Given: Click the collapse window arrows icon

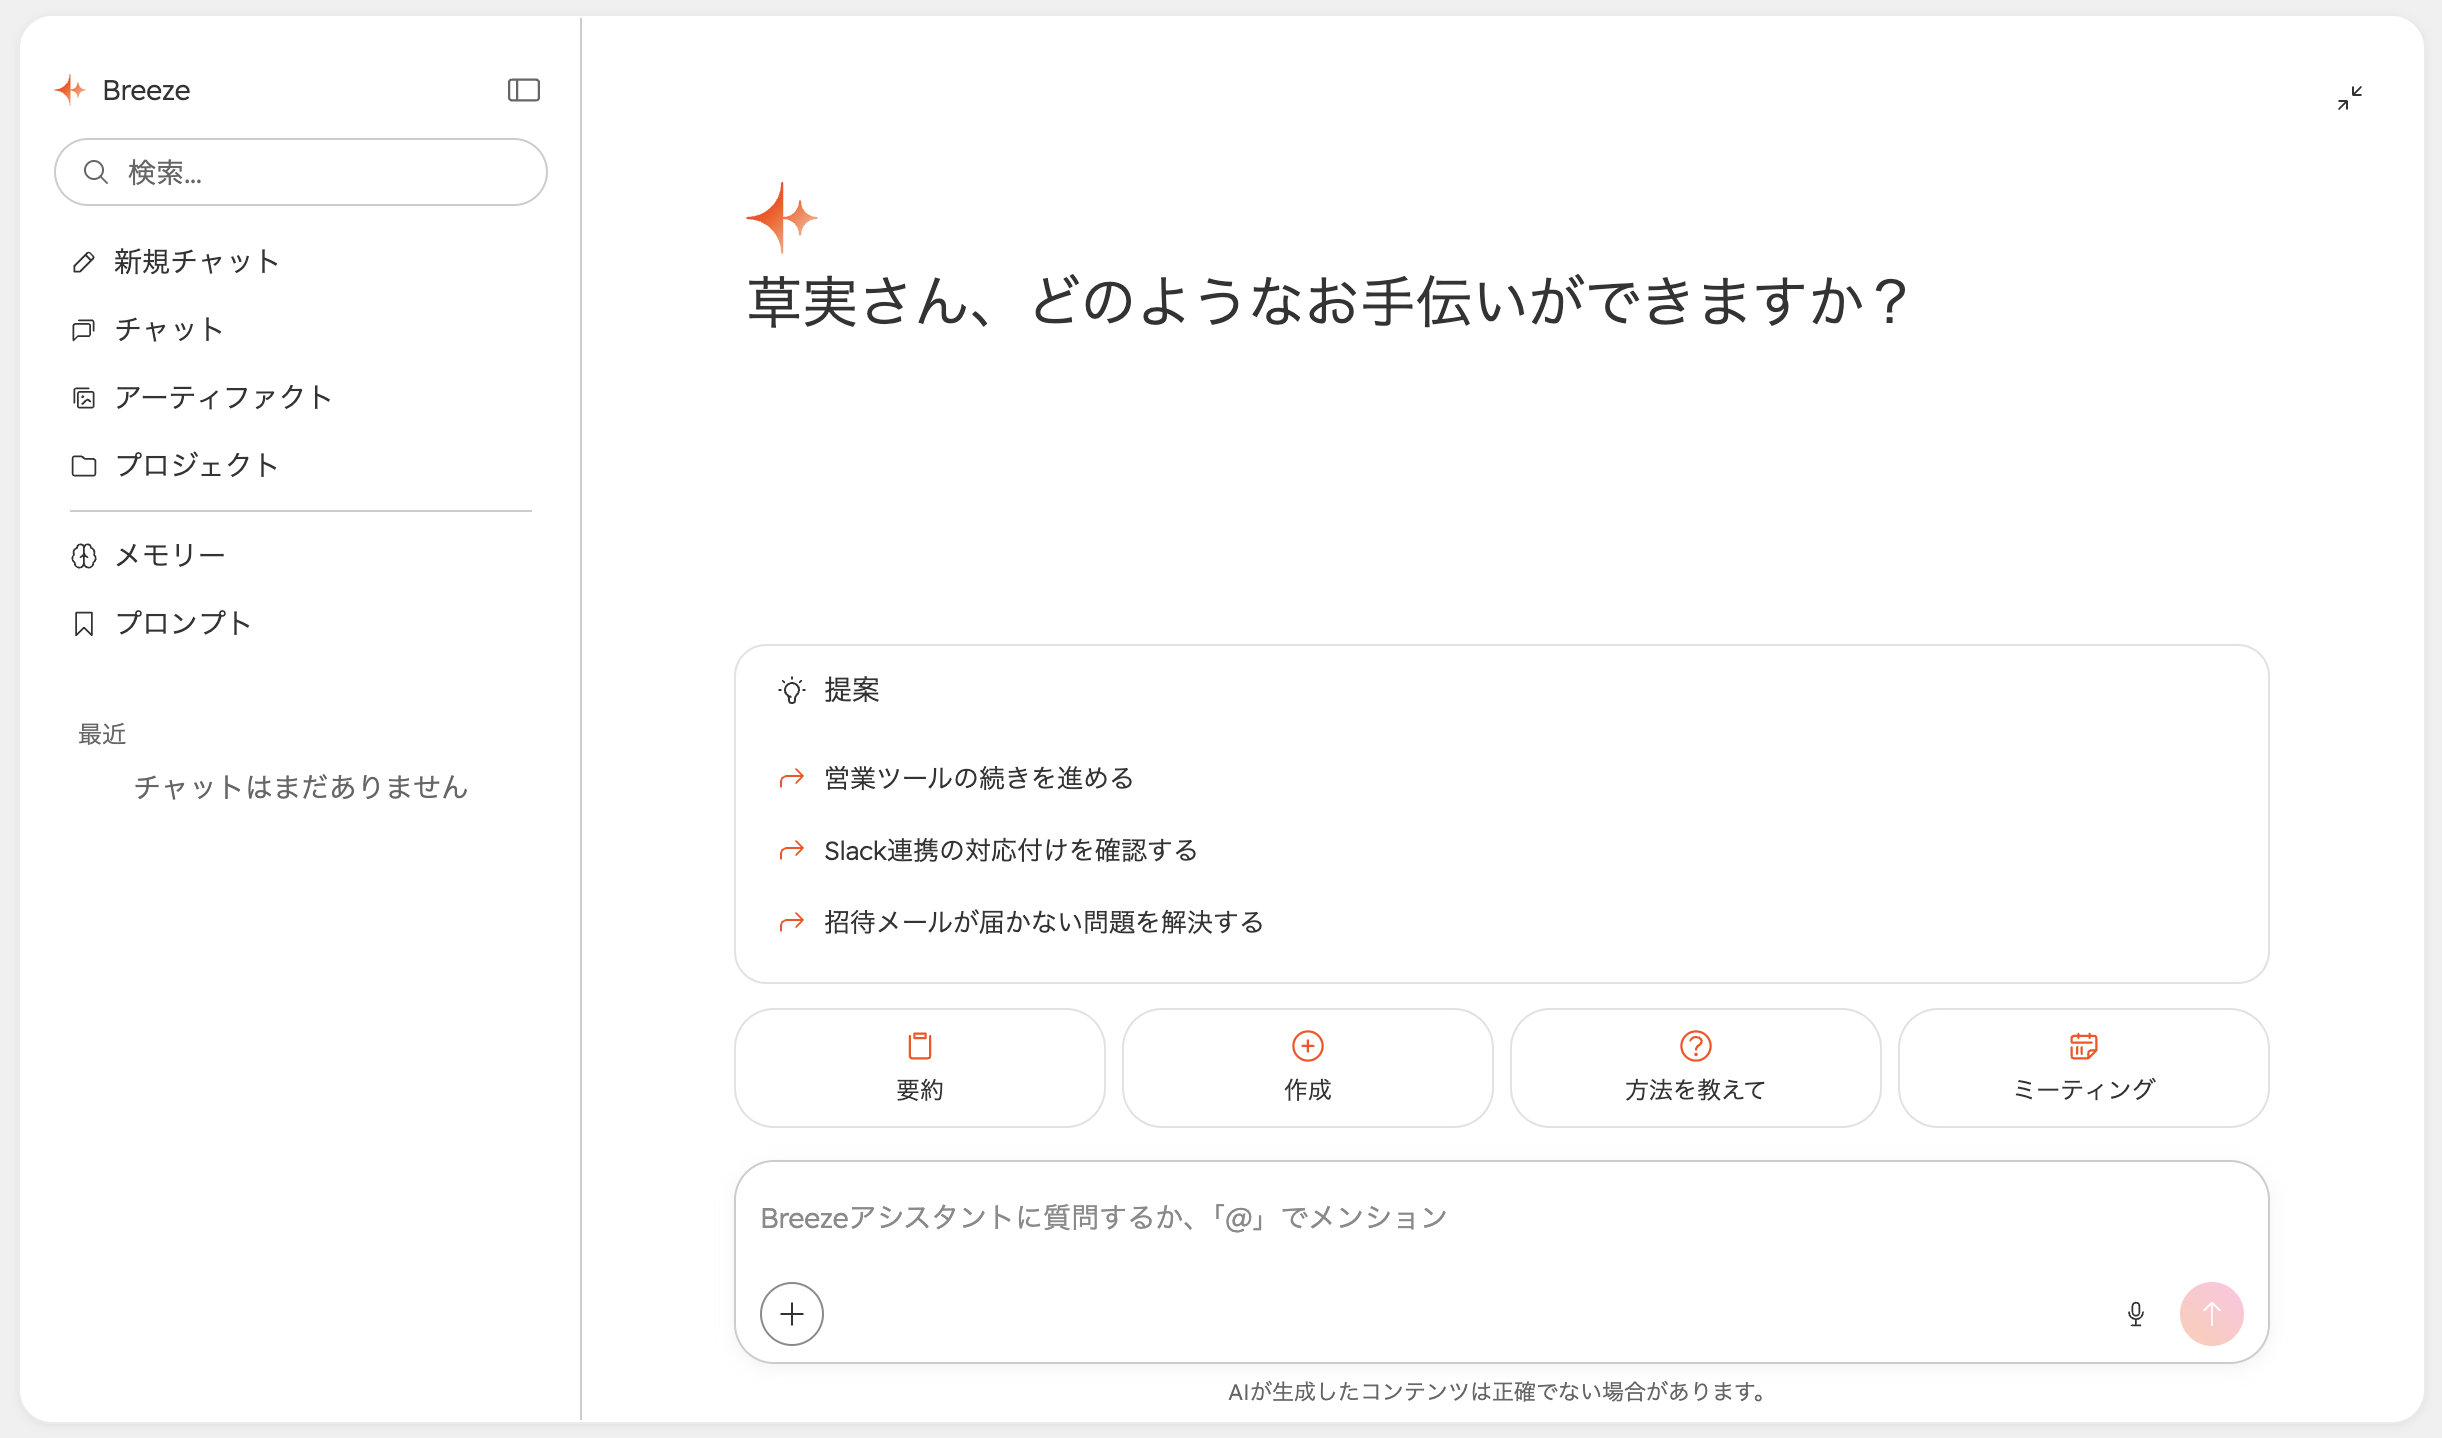Looking at the screenshot, I should coord(2350,97).
